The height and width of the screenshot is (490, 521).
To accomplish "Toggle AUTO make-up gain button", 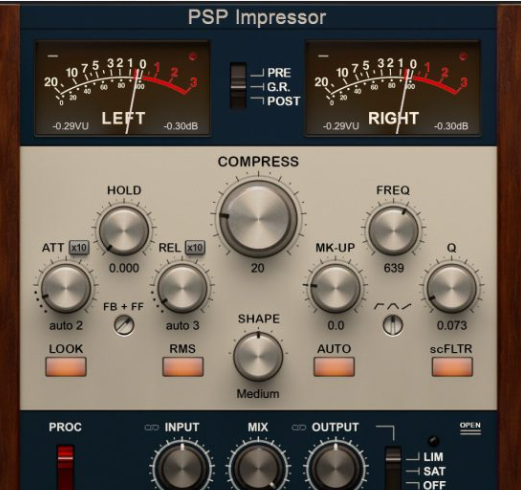I will pos(334,367).
